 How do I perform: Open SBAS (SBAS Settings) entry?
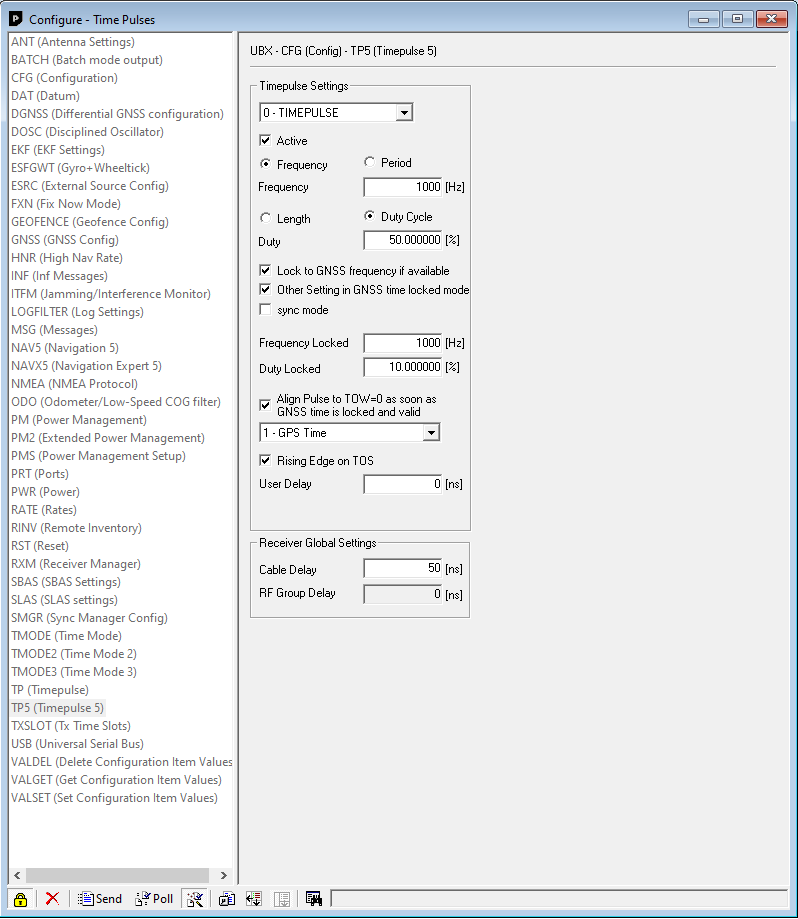pos(66,581)
